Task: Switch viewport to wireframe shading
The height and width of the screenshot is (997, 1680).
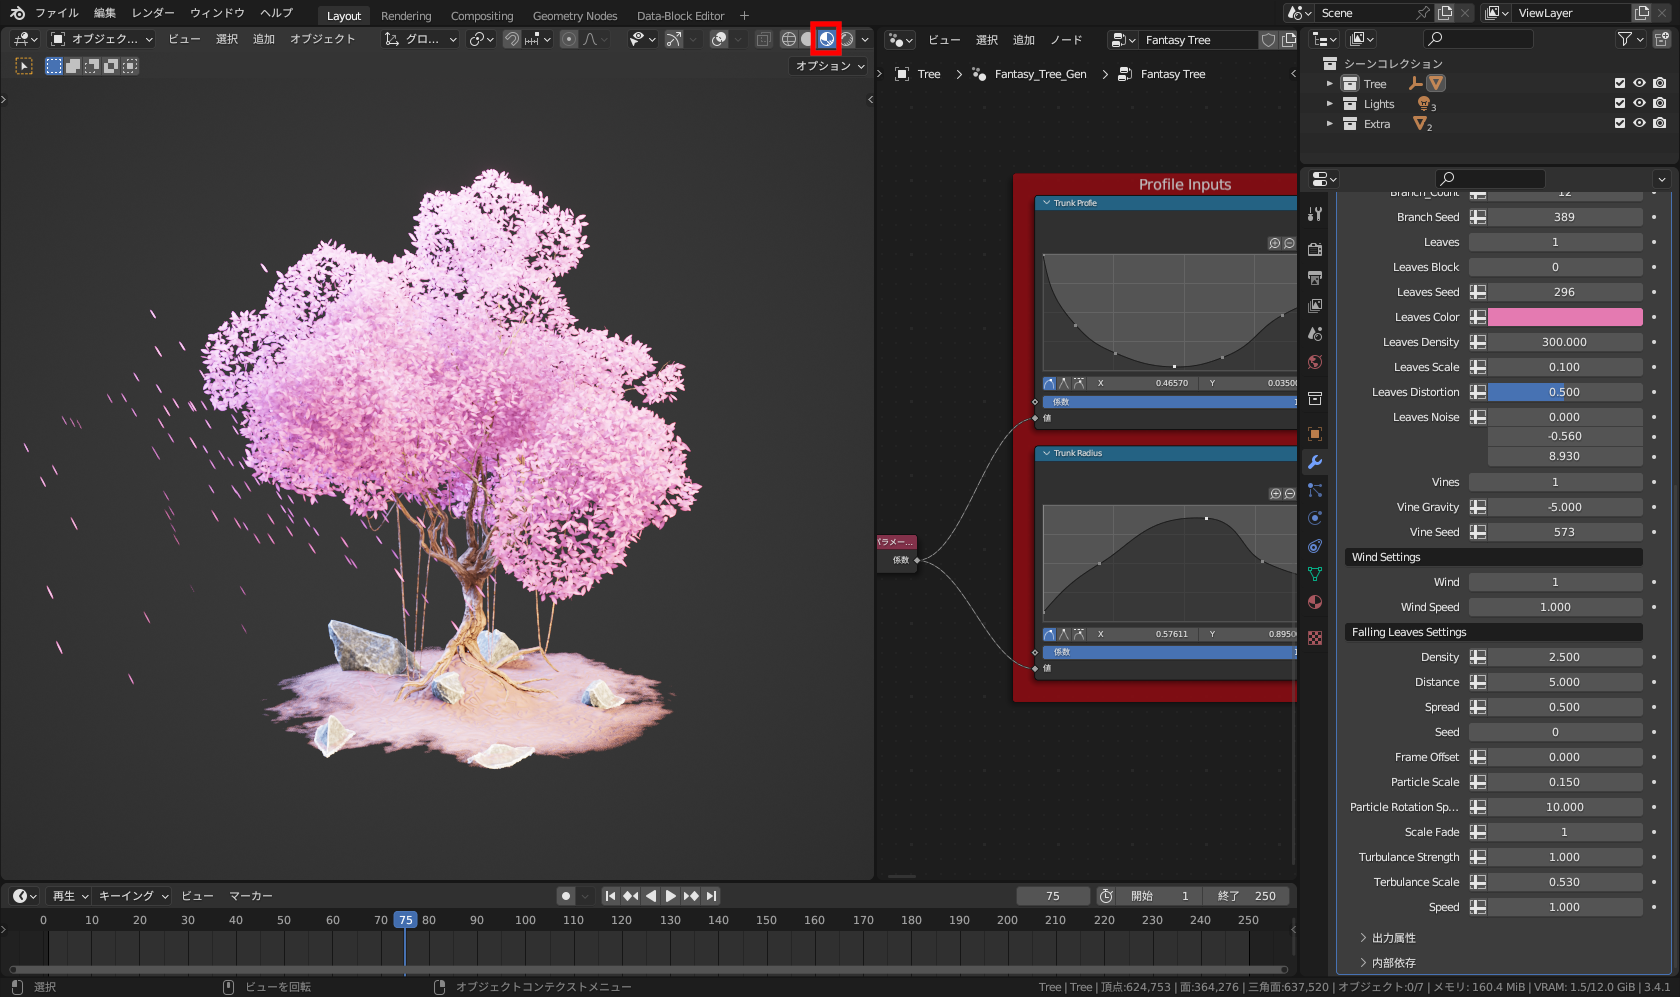Action: click(788, 39)
